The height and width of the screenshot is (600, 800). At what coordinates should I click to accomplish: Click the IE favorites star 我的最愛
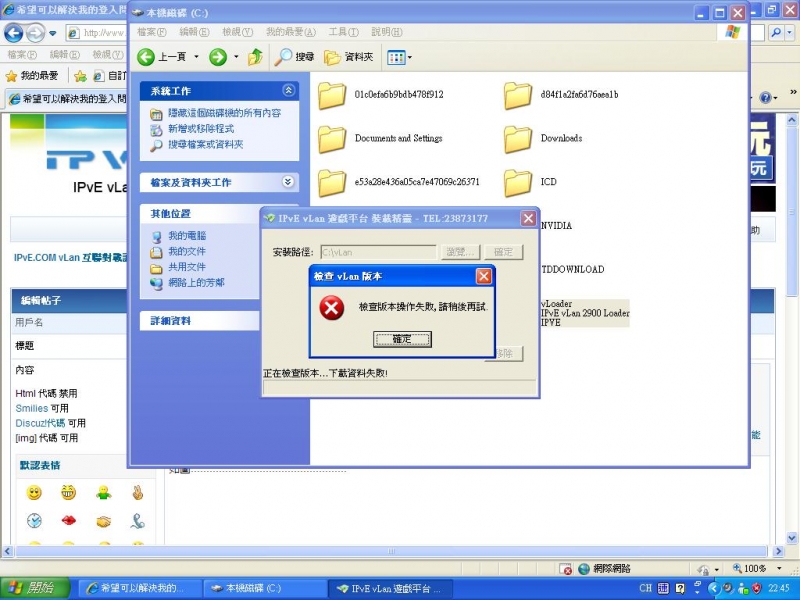point(32,76)
